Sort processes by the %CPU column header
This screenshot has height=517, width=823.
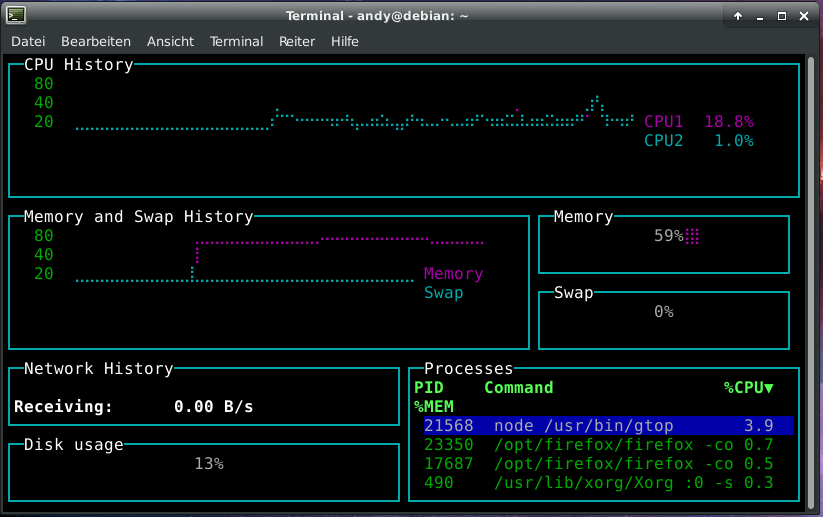pos(748,388)
